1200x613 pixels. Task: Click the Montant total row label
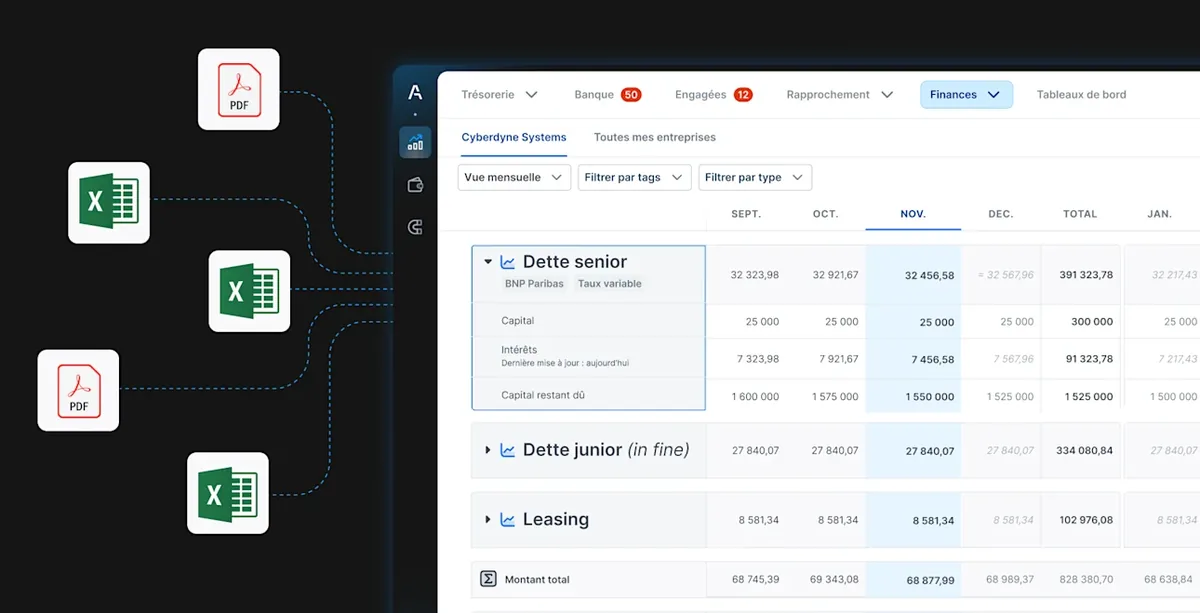coord(537,580)
